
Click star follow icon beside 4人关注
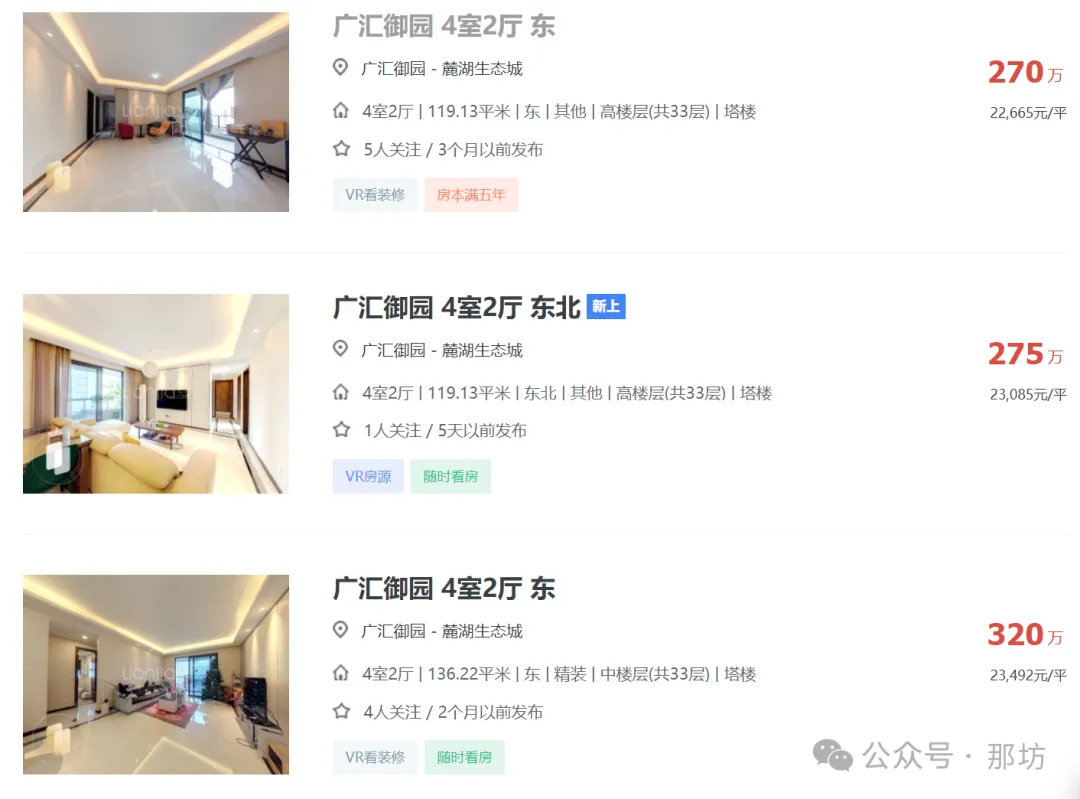(342, 711)
